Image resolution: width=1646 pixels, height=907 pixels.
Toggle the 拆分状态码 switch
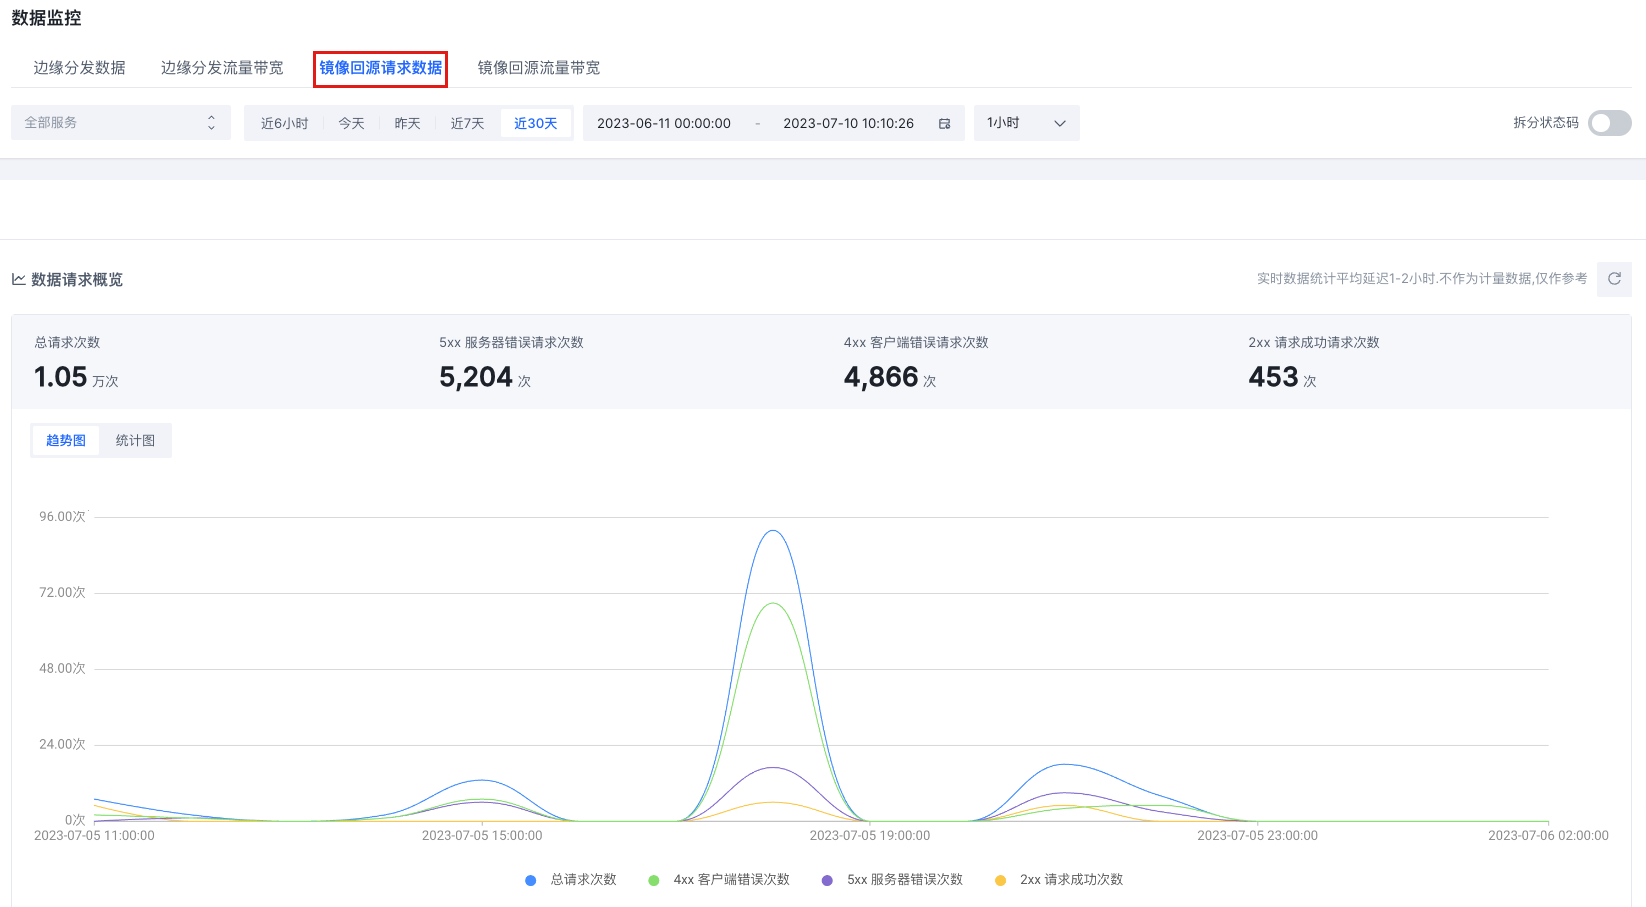pos(1610,123)
